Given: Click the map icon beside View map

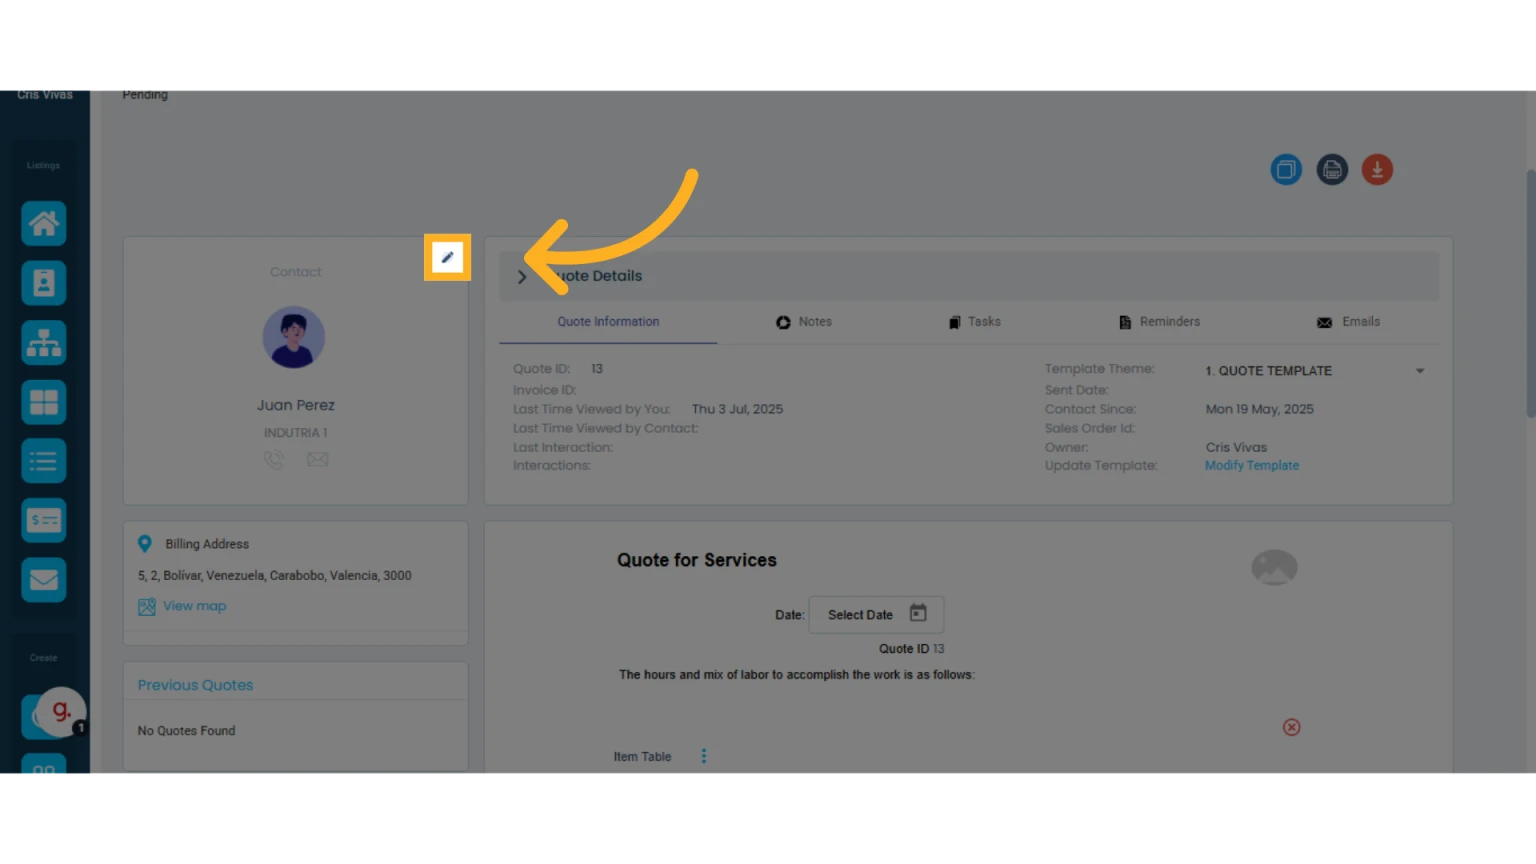Looking at the screenshot, I should tap(147, 607).
